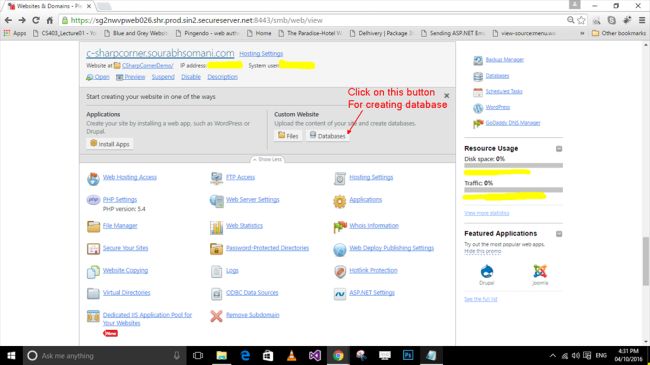
Task: Select the Virtual Directories icon
Action: pyautogui.click(x=93, y=293)
